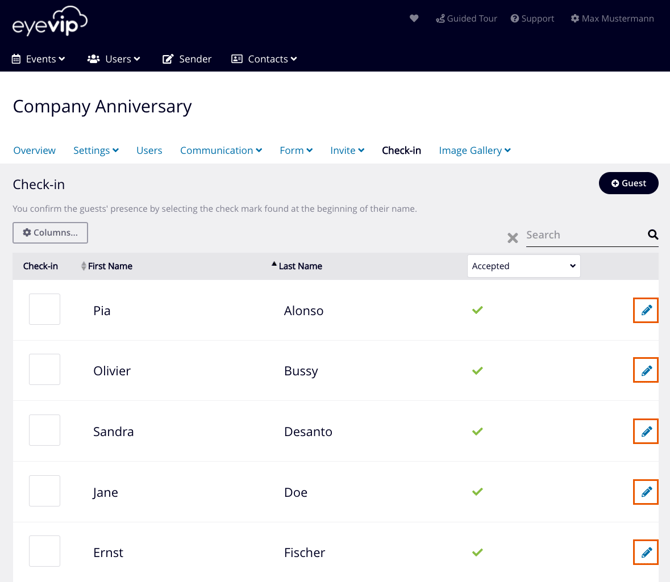Tick check-in box for Olivier Bussy
Screen dimensions: 670x582
pyautogui.click(x=45, y=370)
